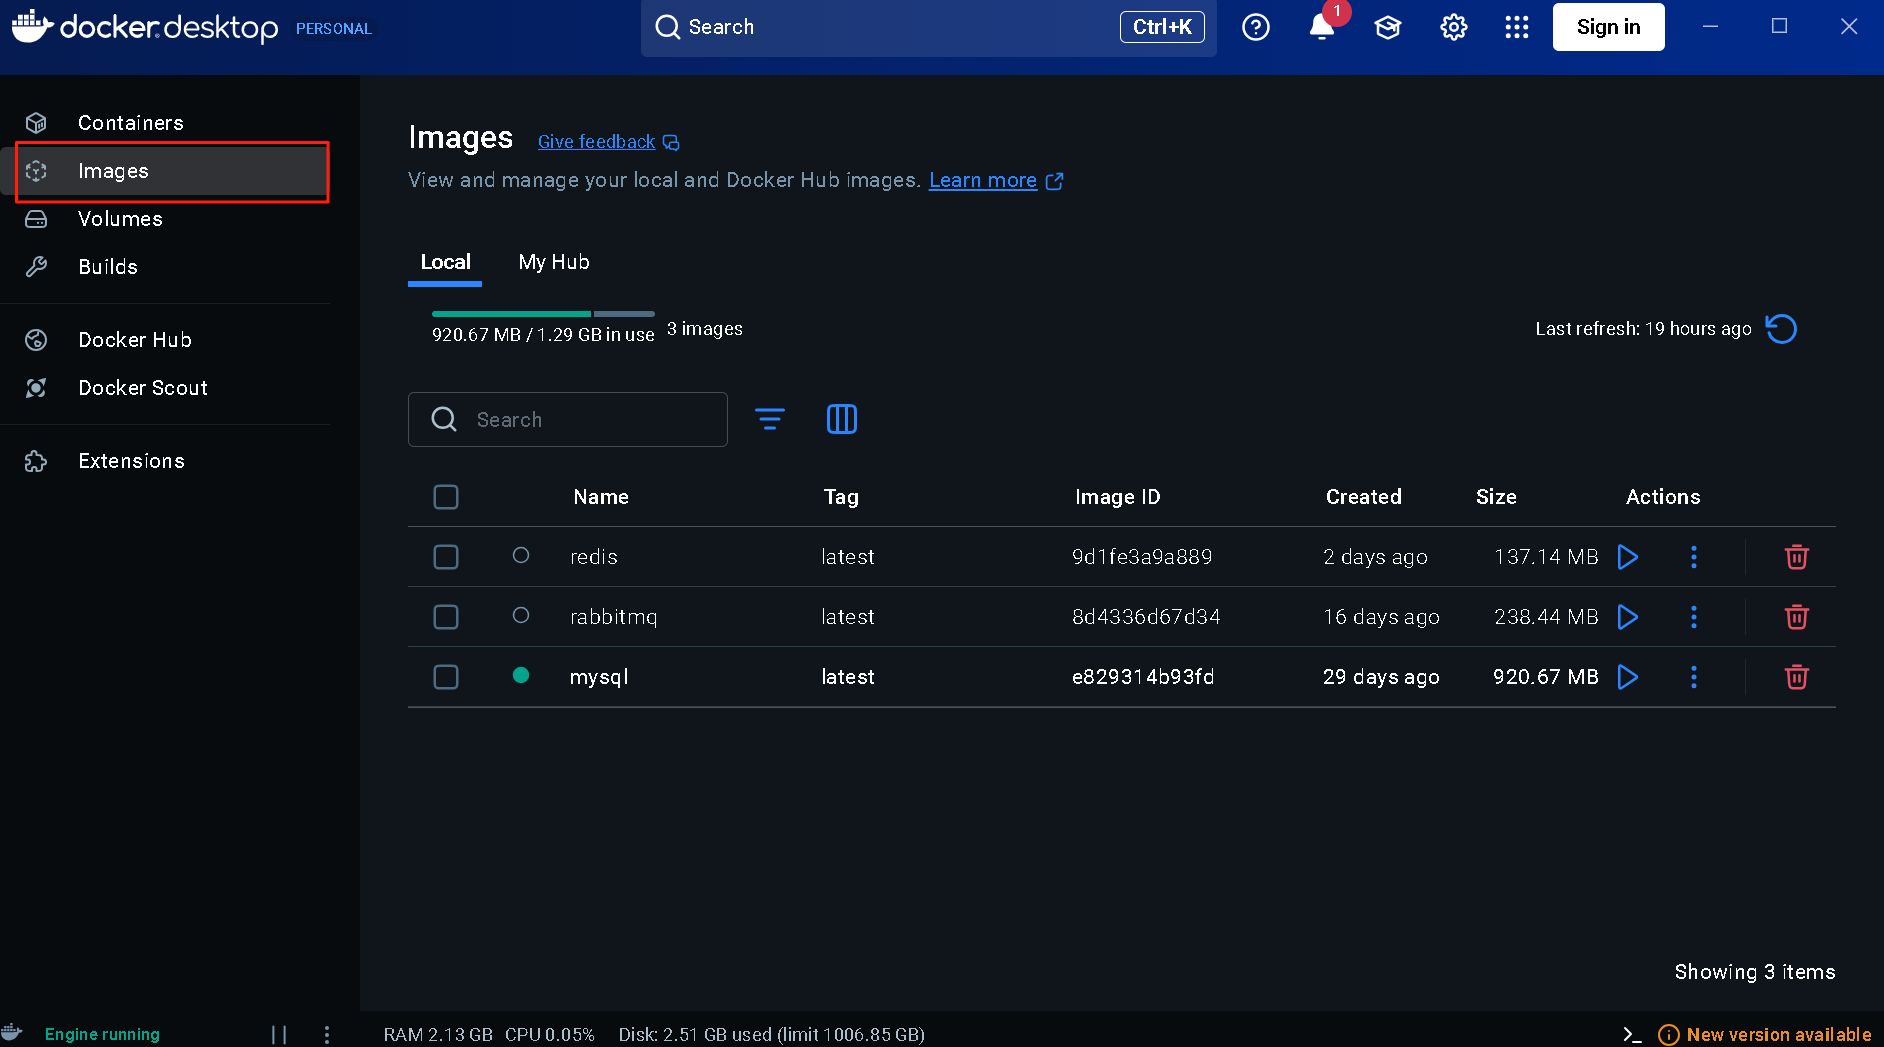Open the notifications bell

[x=1322, y=27]
